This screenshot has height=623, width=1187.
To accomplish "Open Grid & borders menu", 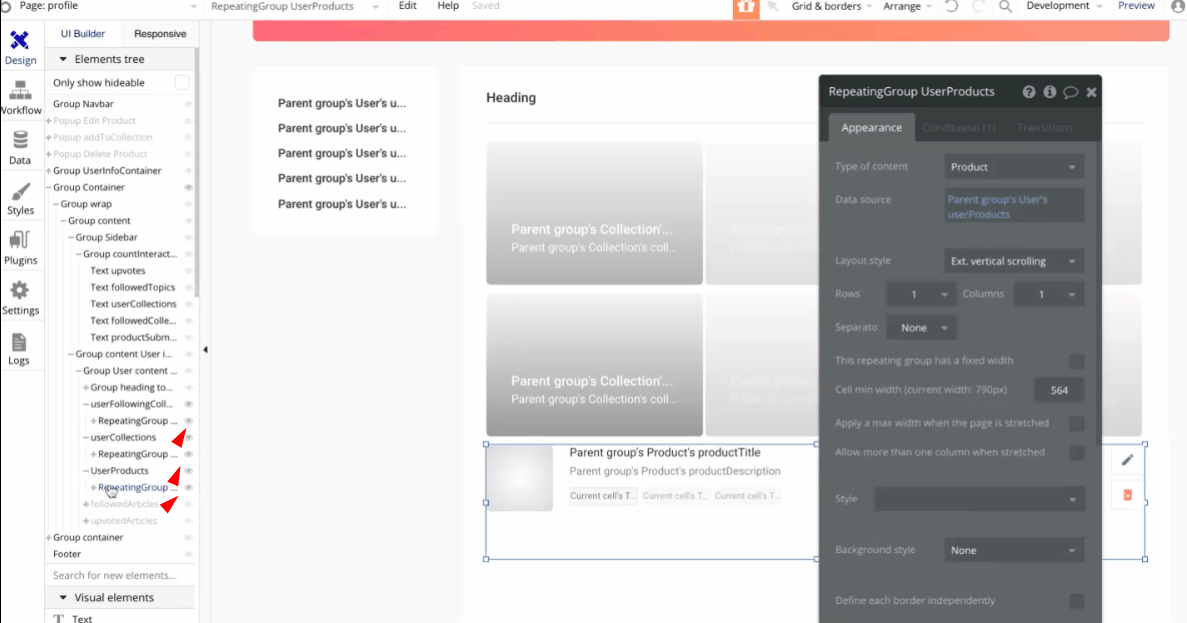I will tap(831, 6).
